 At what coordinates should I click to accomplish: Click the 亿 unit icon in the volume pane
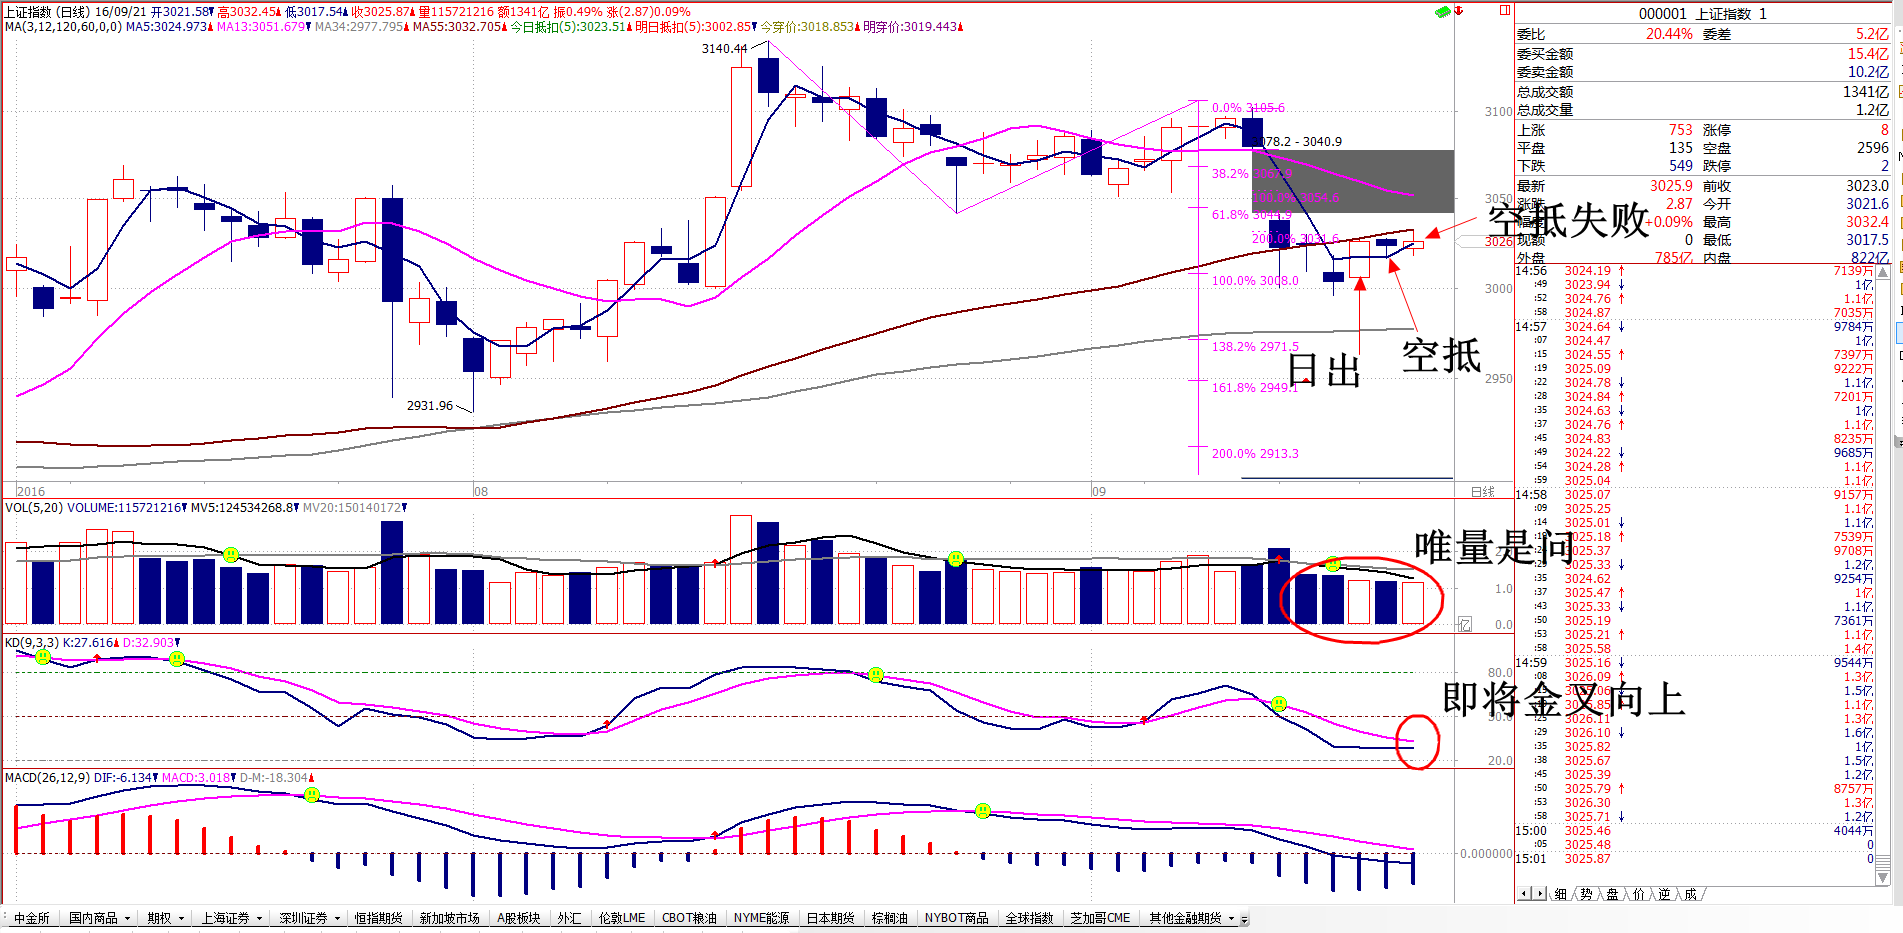click(1464, 624)
